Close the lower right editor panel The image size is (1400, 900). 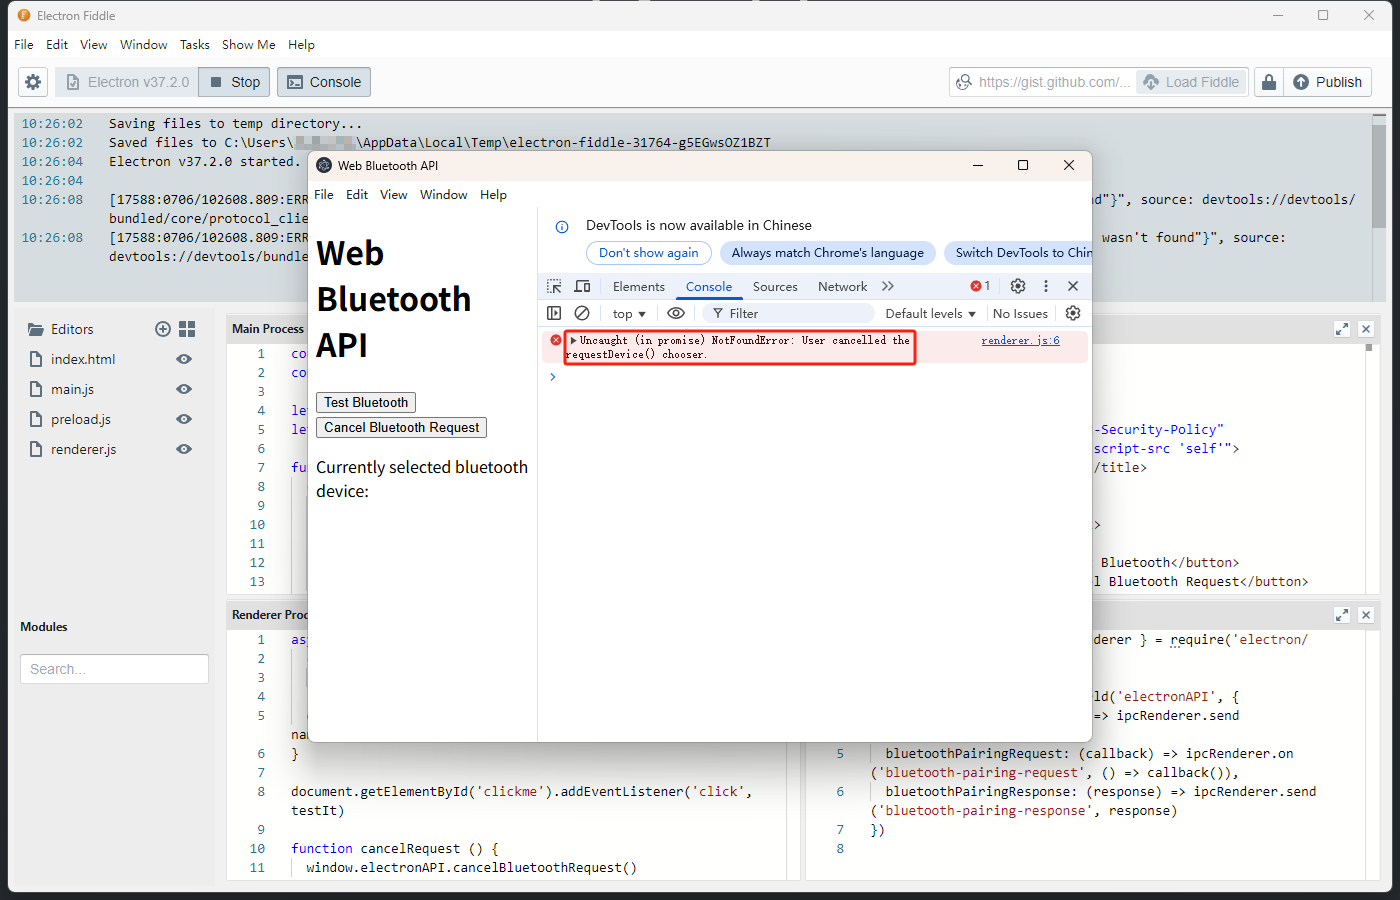1366,615
